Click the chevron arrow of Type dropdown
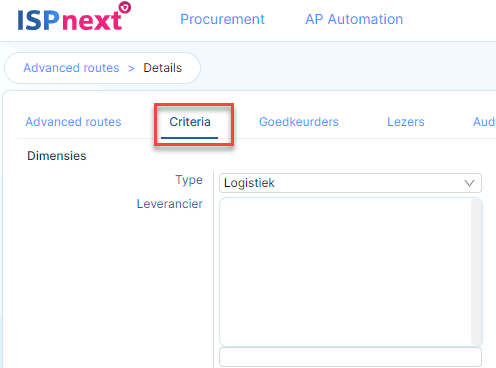This screenshot has height=368, width=496. coord(469,183)
